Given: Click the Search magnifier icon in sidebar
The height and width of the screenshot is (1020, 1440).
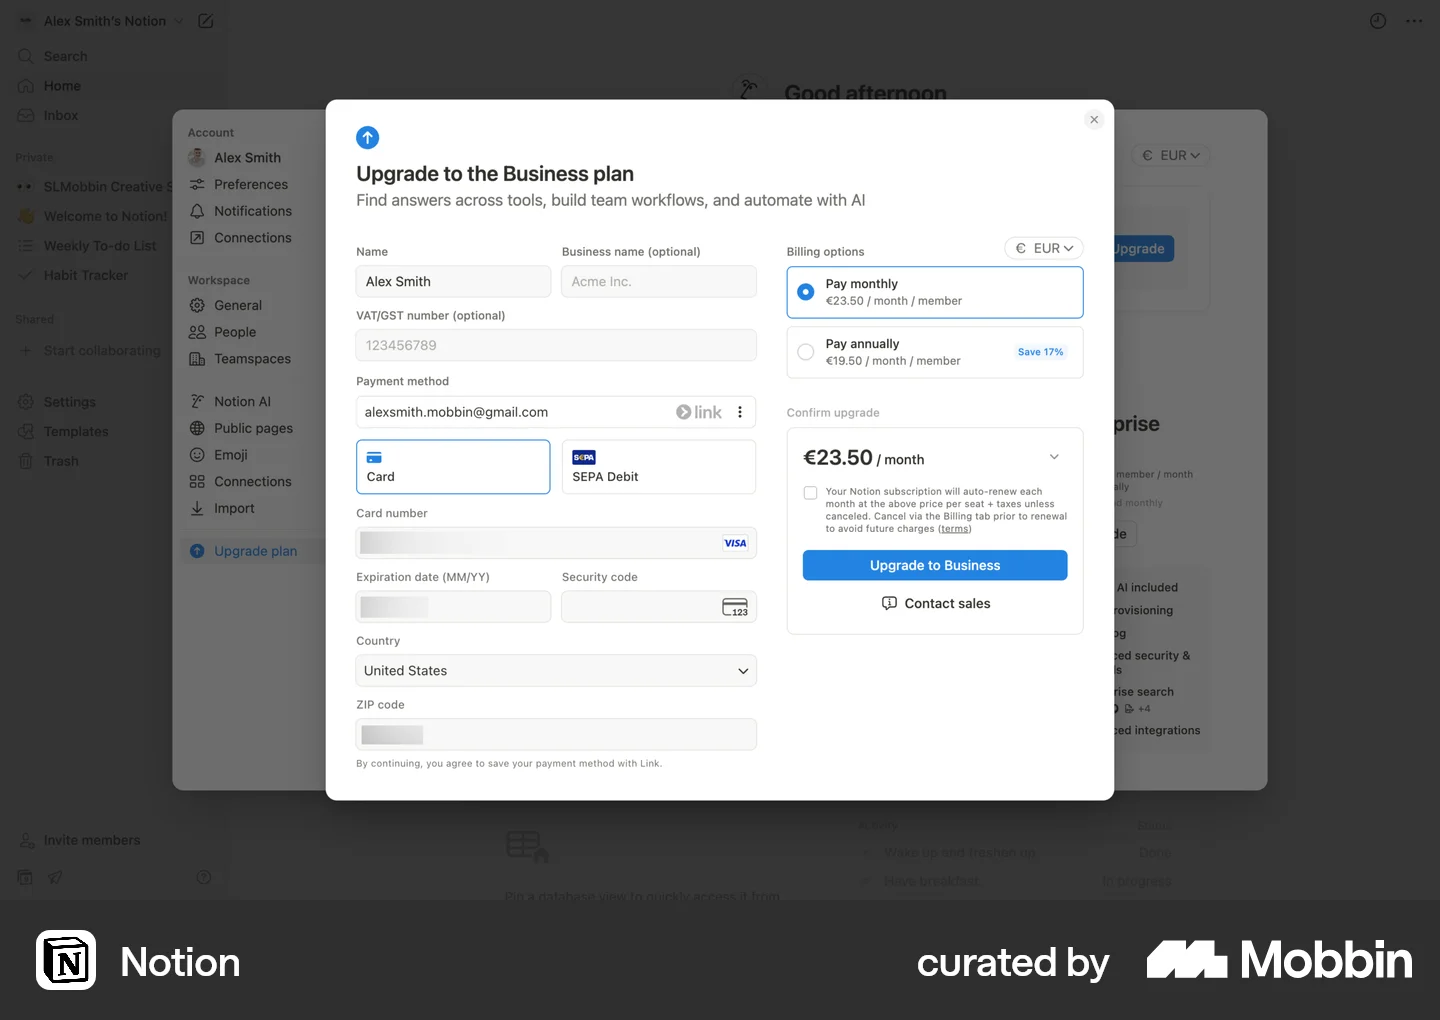Looking at the screenshot, I should point(26,56).
